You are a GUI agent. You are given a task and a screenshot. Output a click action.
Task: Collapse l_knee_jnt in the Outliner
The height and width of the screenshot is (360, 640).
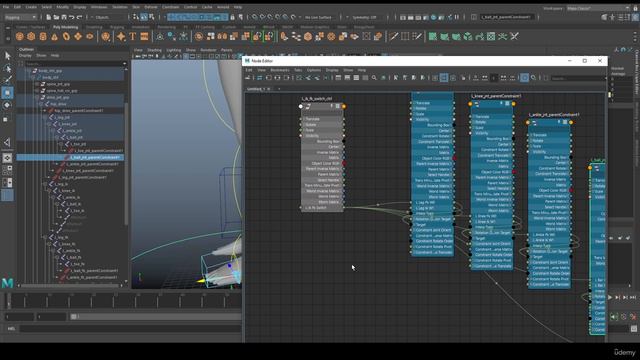pyautogui.click(x=49, y=124)
